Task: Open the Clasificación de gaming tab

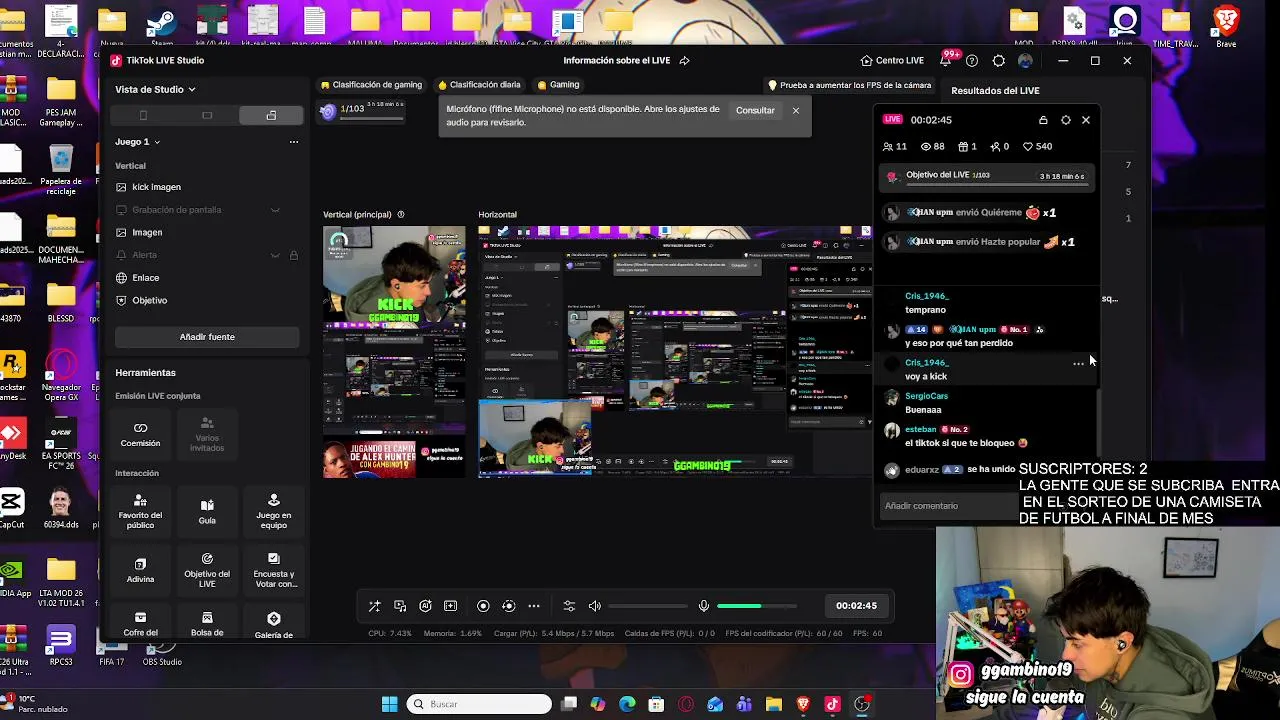Action: pos(371,85)
